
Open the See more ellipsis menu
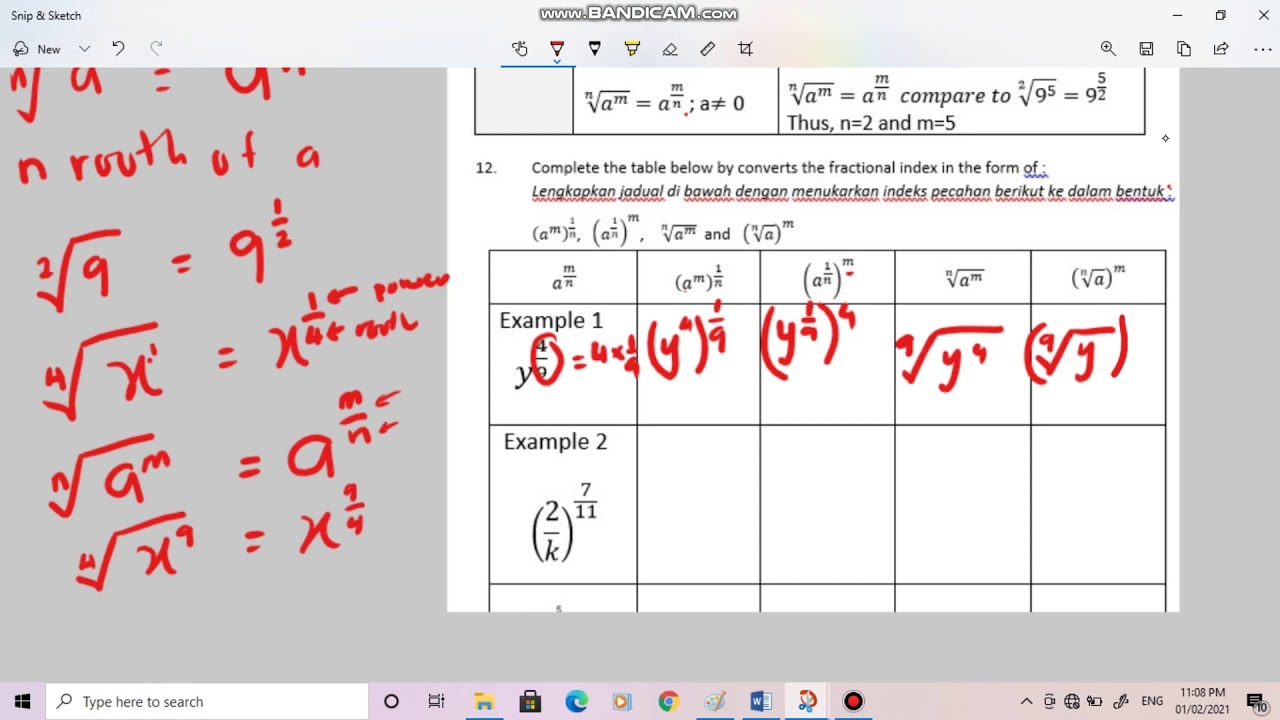(x=1262, y=48)
